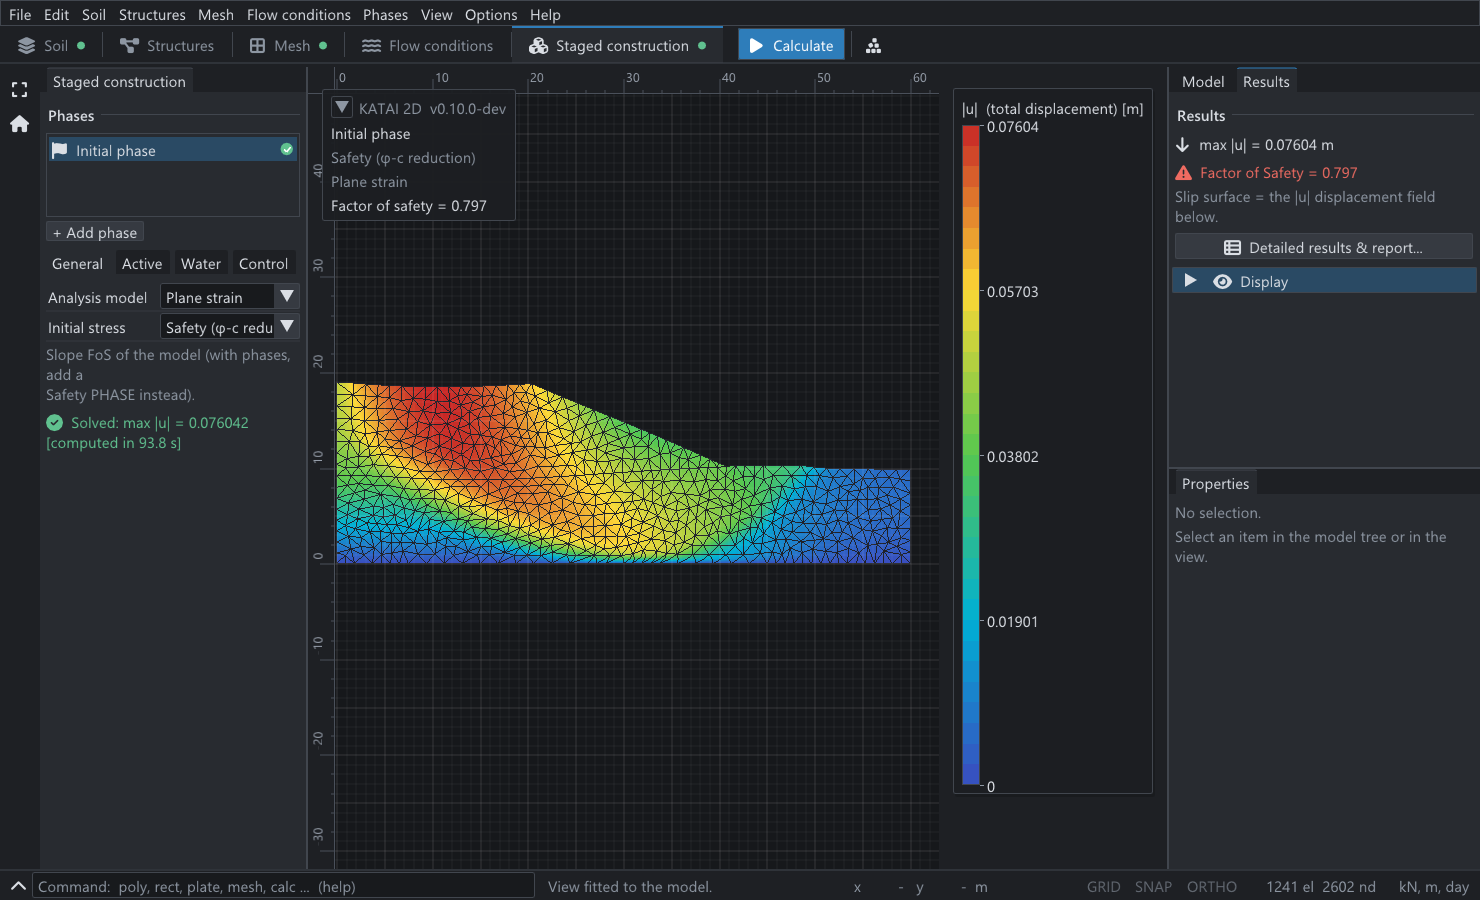The image size is (1480, 900).
Task: Open the Analysis model dropdown
Action: coord(229,297)
